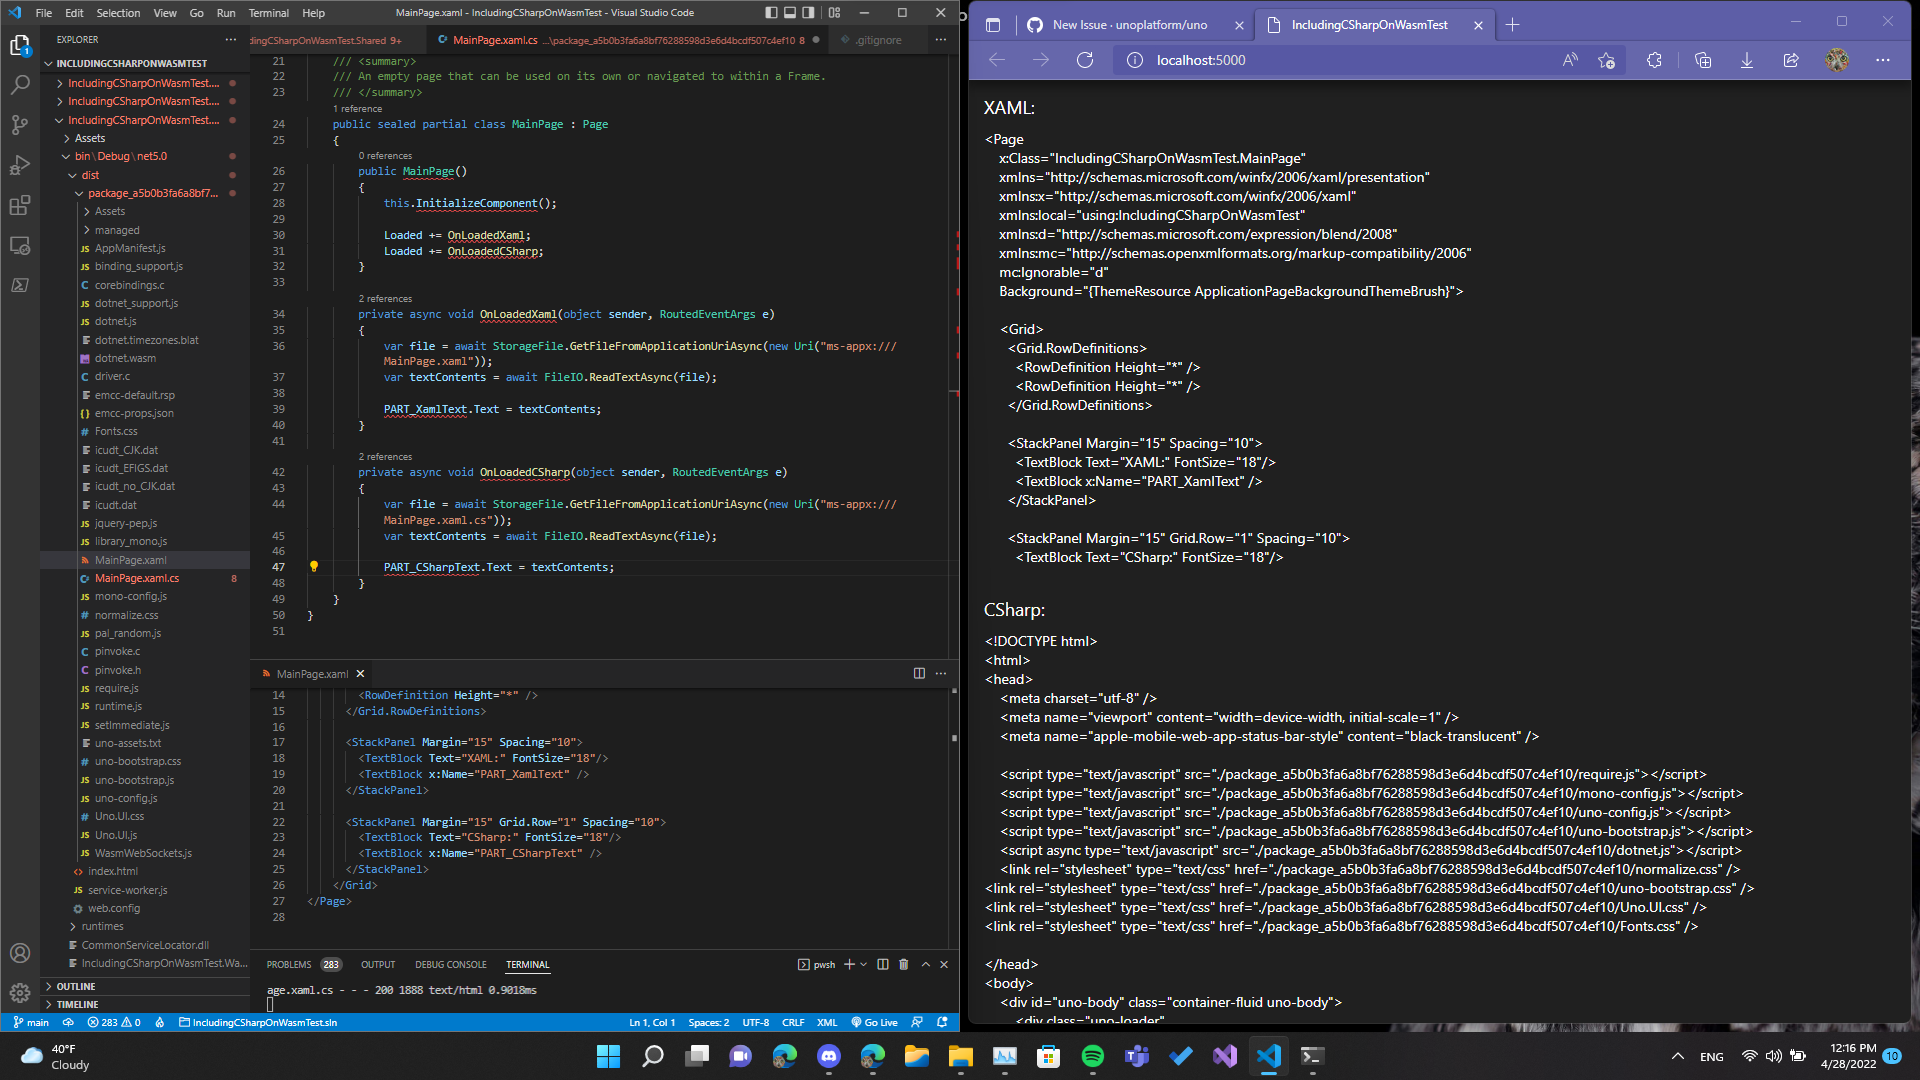
Task: Split the MainPage.xaml editor right
Action: (x=919, y=673)
